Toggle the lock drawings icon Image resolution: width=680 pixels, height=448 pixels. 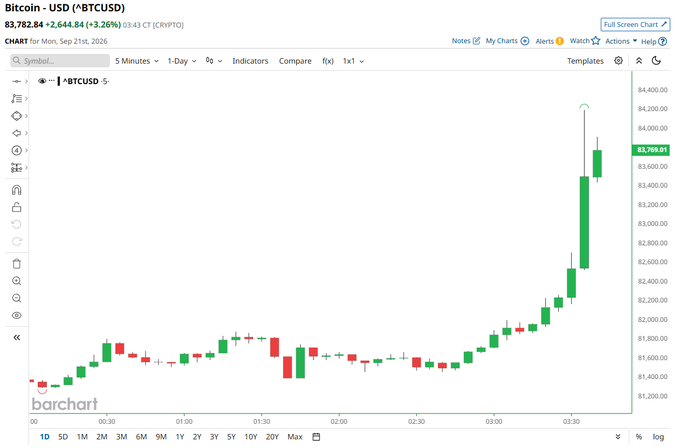click(16, 207)
